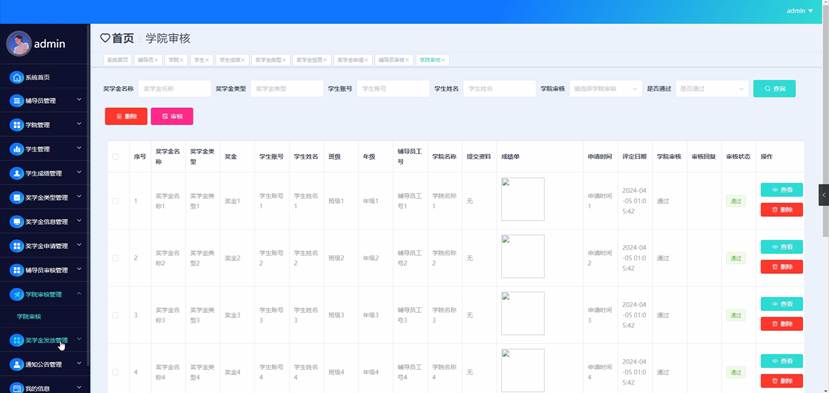Check the checkbox for row 3
This screenshot has width=829, height=393.
pos(115,315)
